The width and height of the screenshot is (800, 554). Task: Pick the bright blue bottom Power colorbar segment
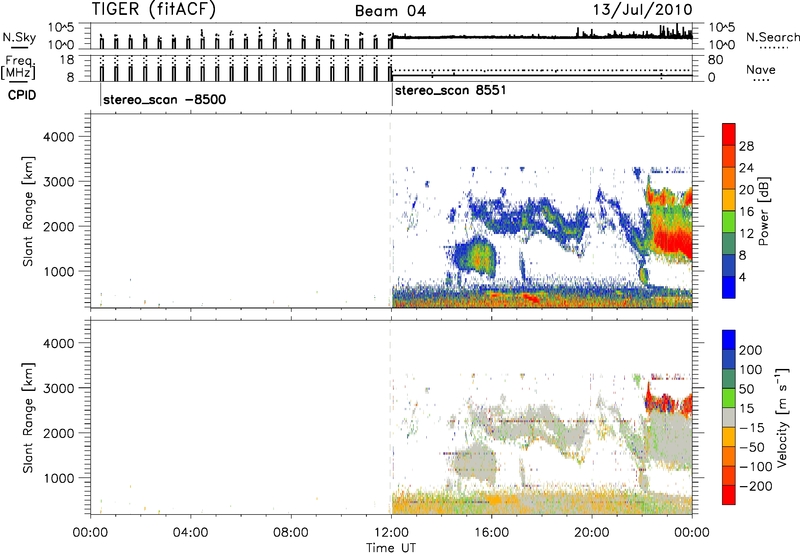pyautogui.click(x=729, y=287)
